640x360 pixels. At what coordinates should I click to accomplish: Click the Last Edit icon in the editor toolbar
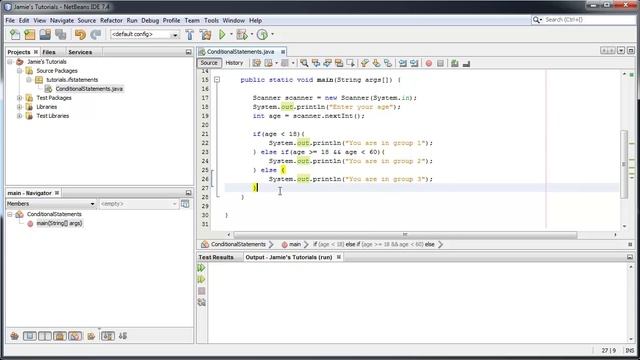(x=256, y=63)
